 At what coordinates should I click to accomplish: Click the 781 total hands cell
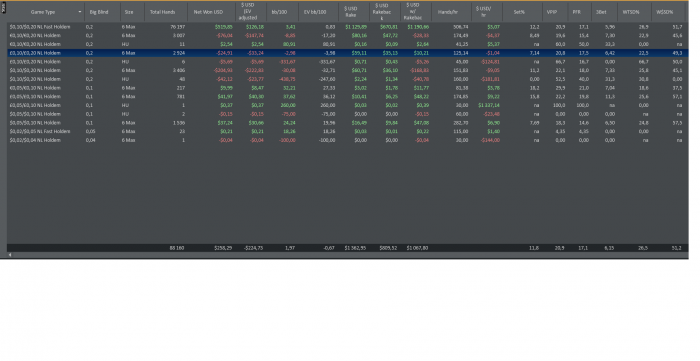(181, 96)
